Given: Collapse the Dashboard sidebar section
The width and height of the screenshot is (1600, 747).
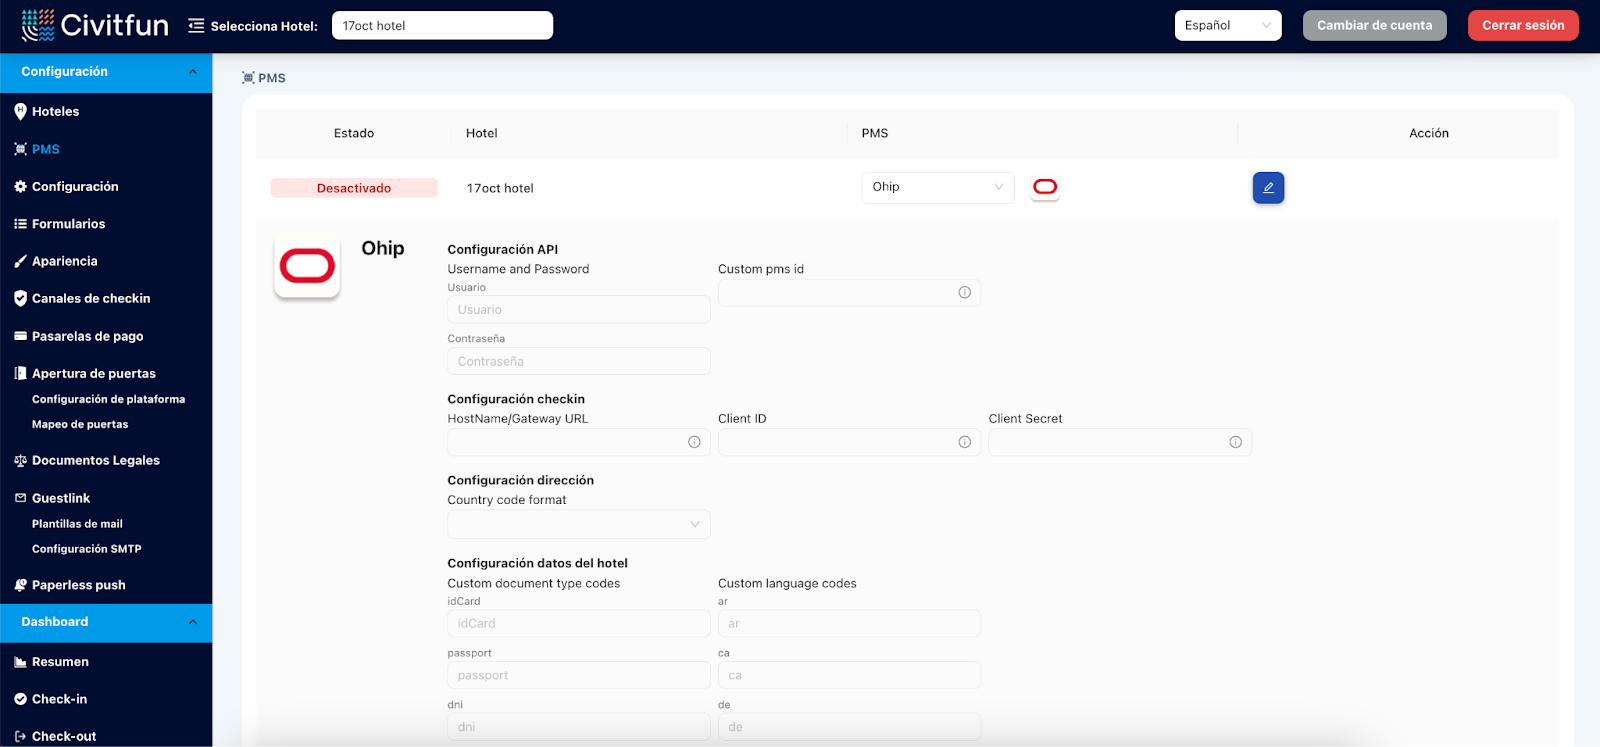Looking at the screenshot, I should coord(106,622).
